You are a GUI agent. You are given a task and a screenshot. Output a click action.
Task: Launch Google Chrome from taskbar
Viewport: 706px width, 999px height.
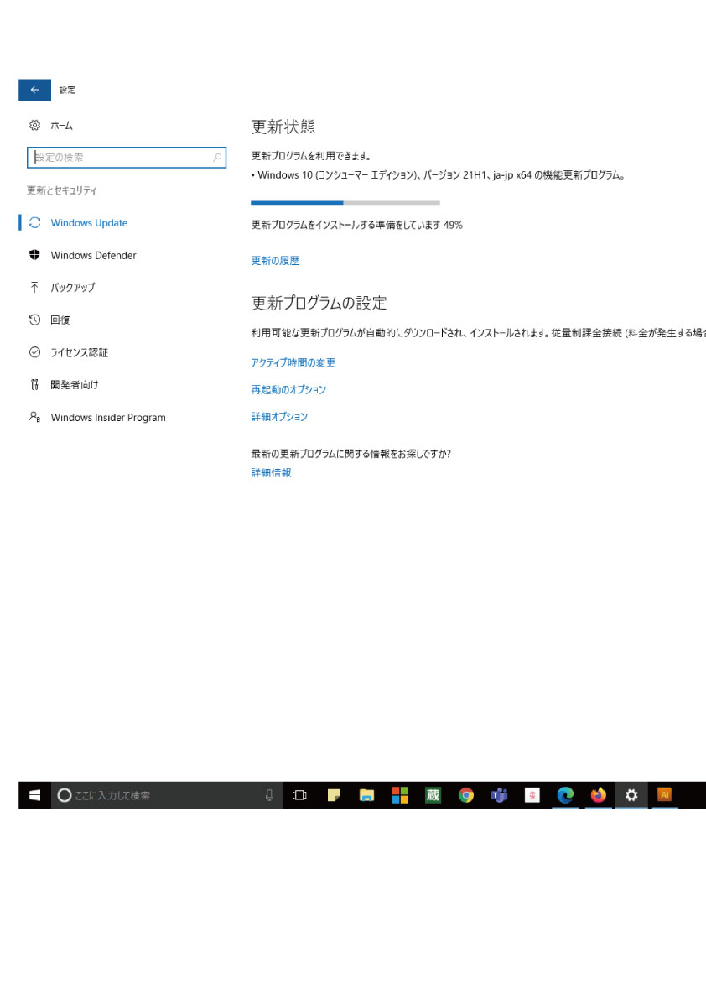466,795
